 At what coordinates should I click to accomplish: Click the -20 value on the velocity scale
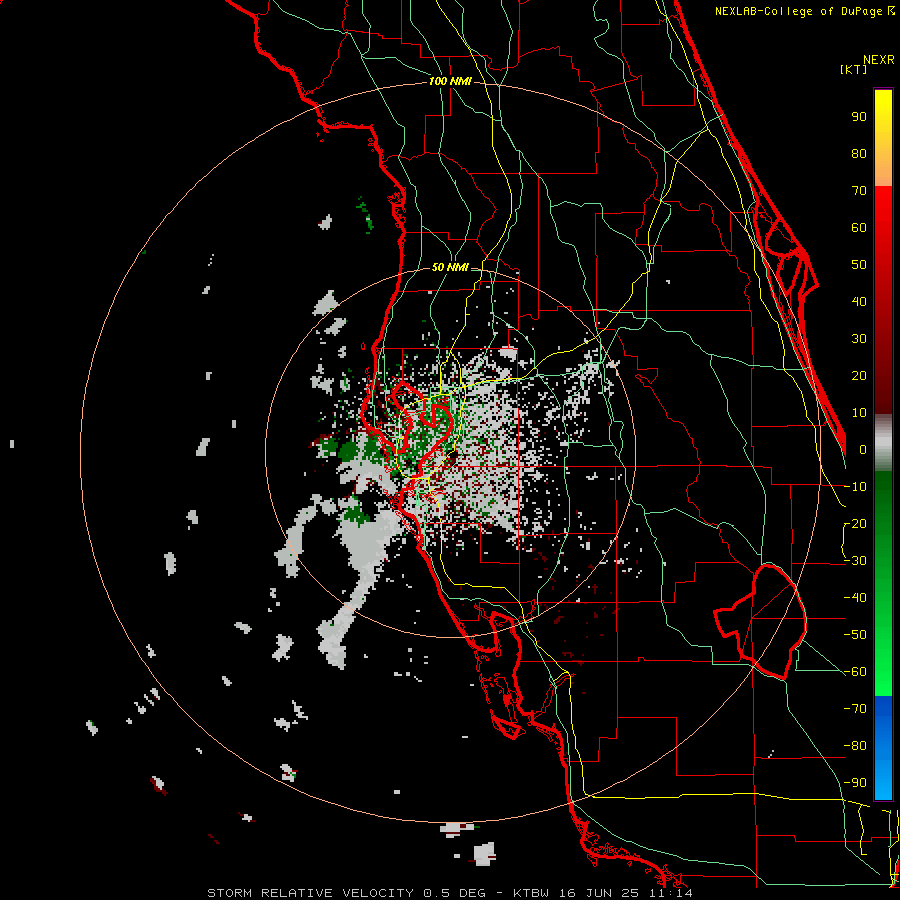[855, 523]
